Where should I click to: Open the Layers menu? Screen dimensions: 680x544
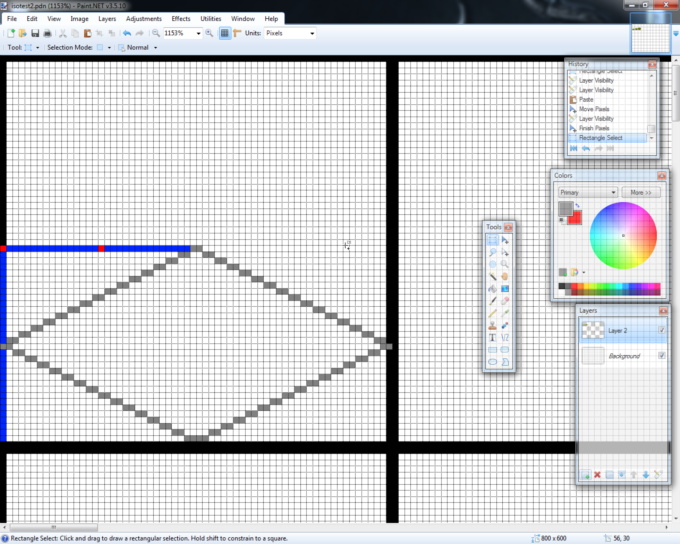(x=107, y=19)
